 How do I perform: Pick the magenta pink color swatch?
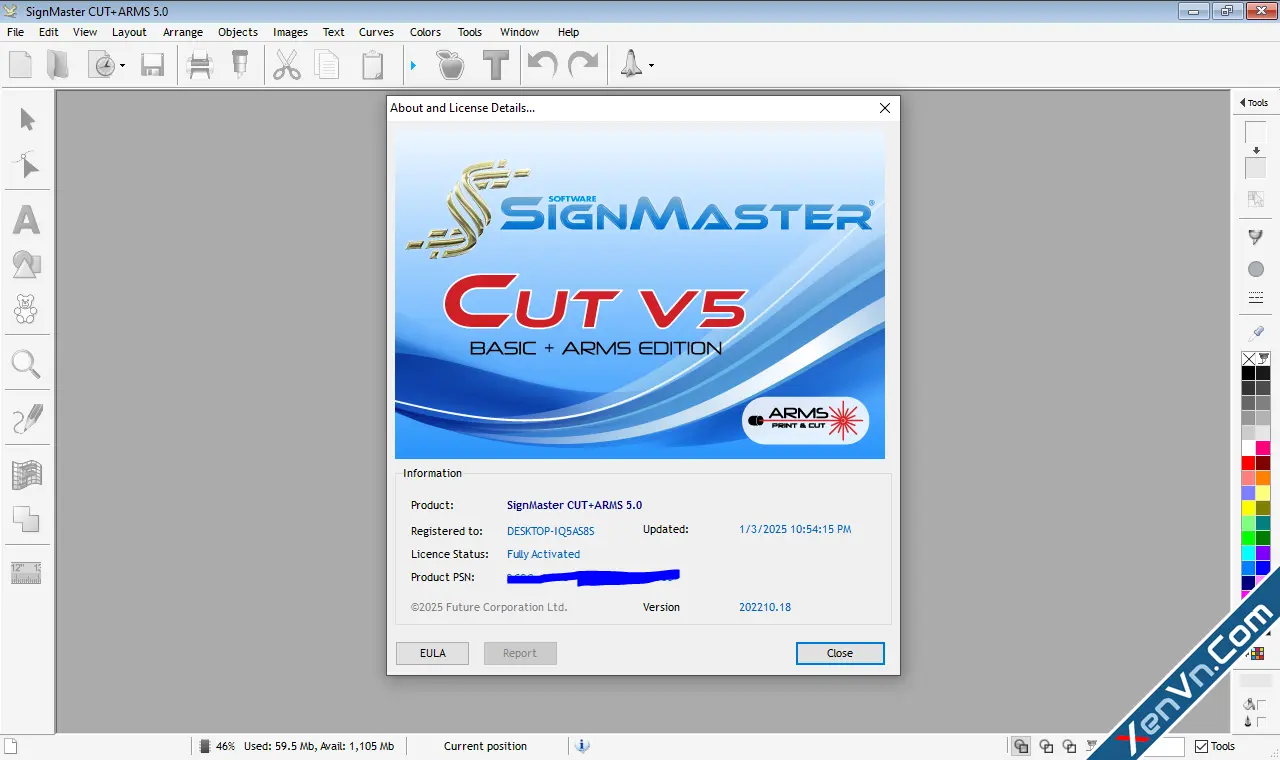[1264, 448]
